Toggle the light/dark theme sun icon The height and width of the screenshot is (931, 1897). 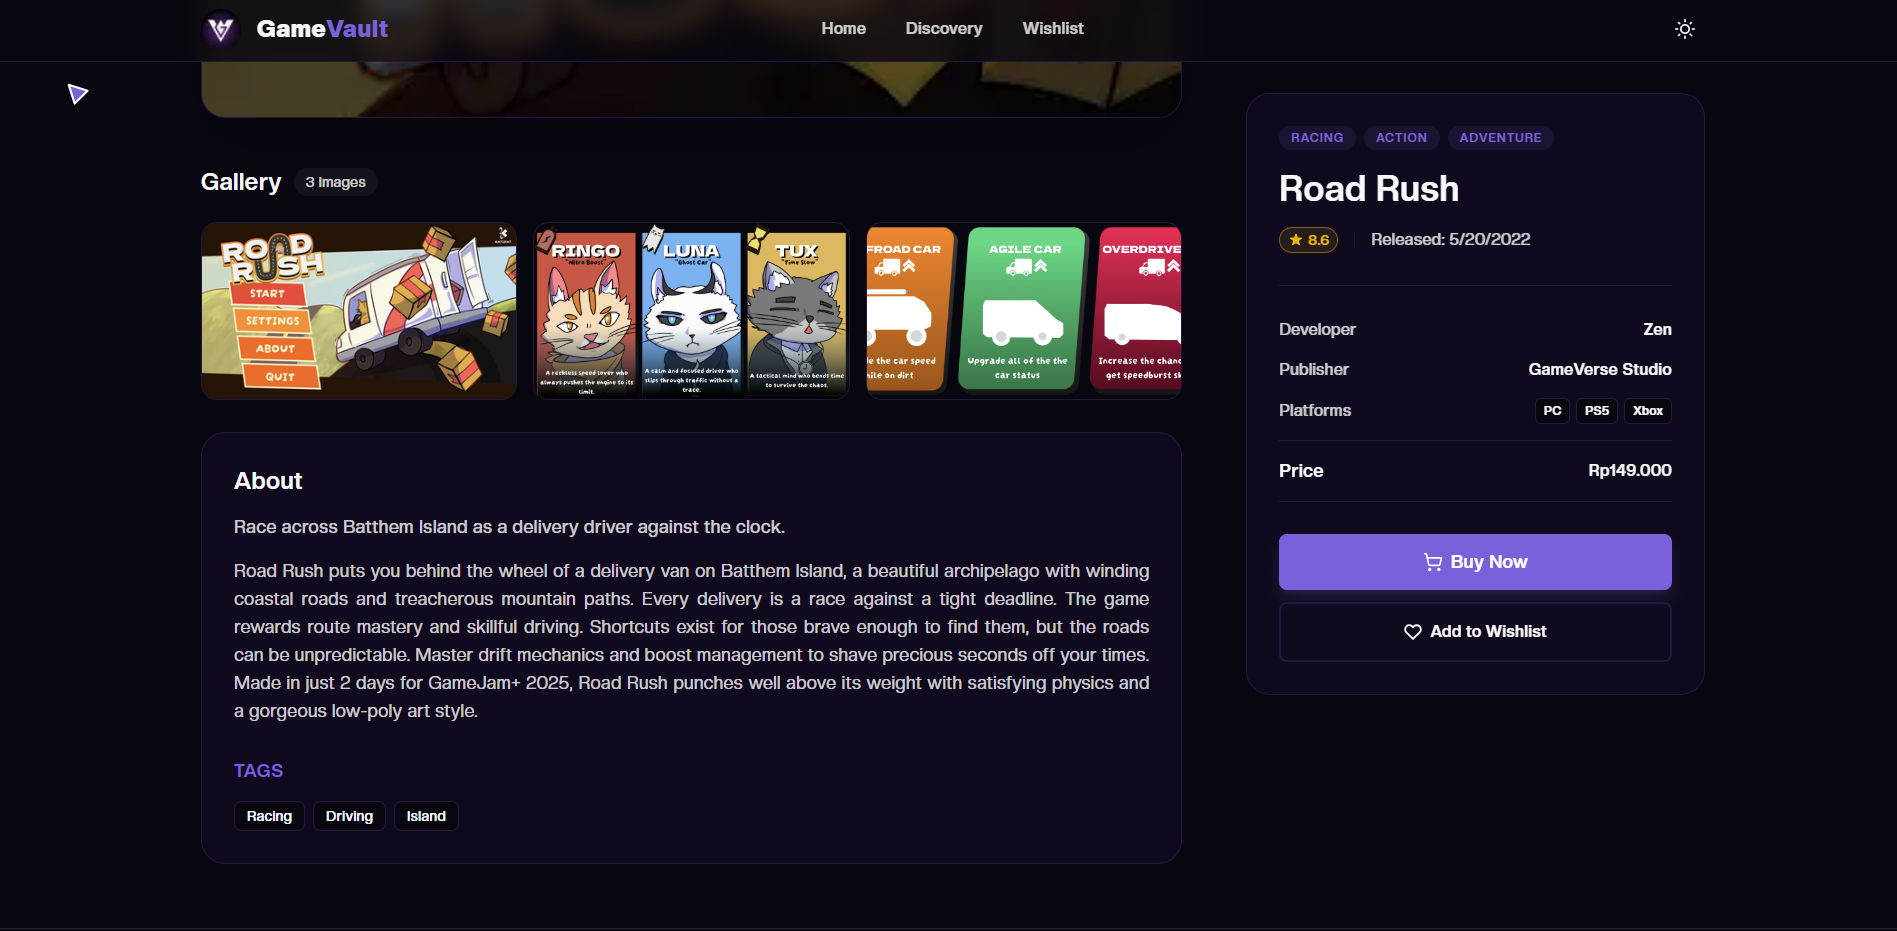pos(1685,29)
